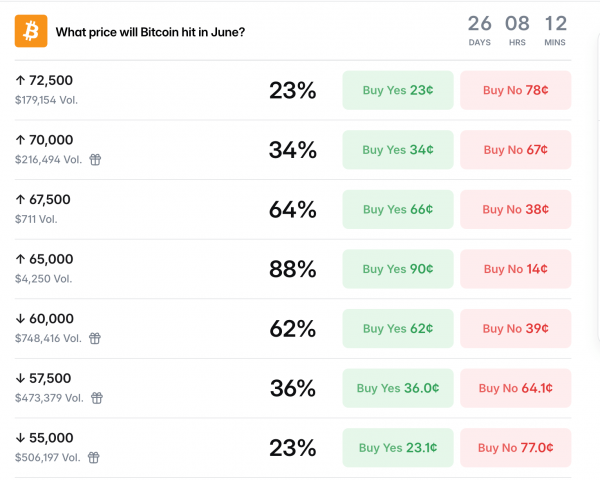Click the gift icon beside $473,379 Vol.
Screen dimensions: 600x480
[97, 398]
